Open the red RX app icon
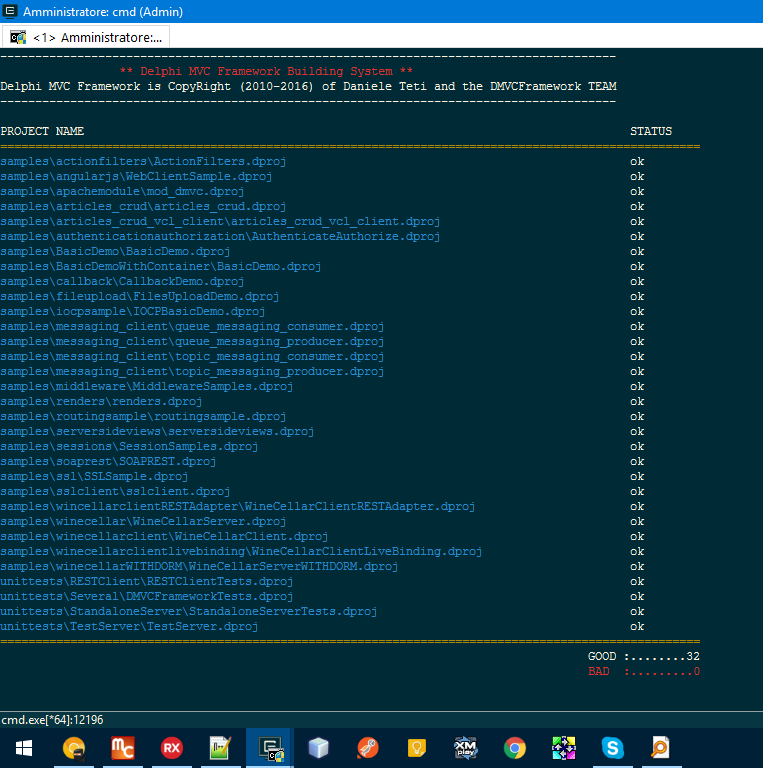This screenshot has width=763, height=768. tap(171, 748)
